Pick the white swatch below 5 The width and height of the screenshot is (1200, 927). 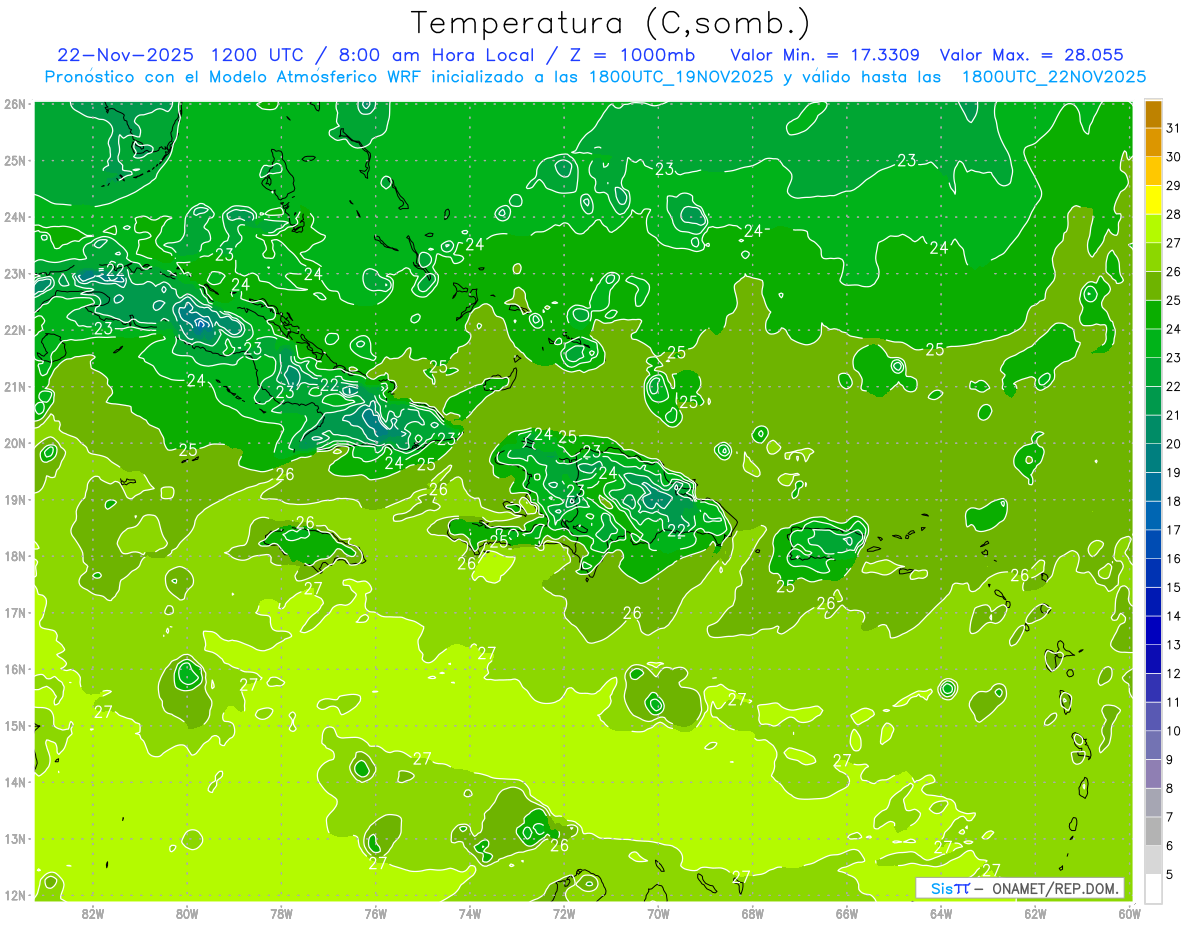[1153, 888]
